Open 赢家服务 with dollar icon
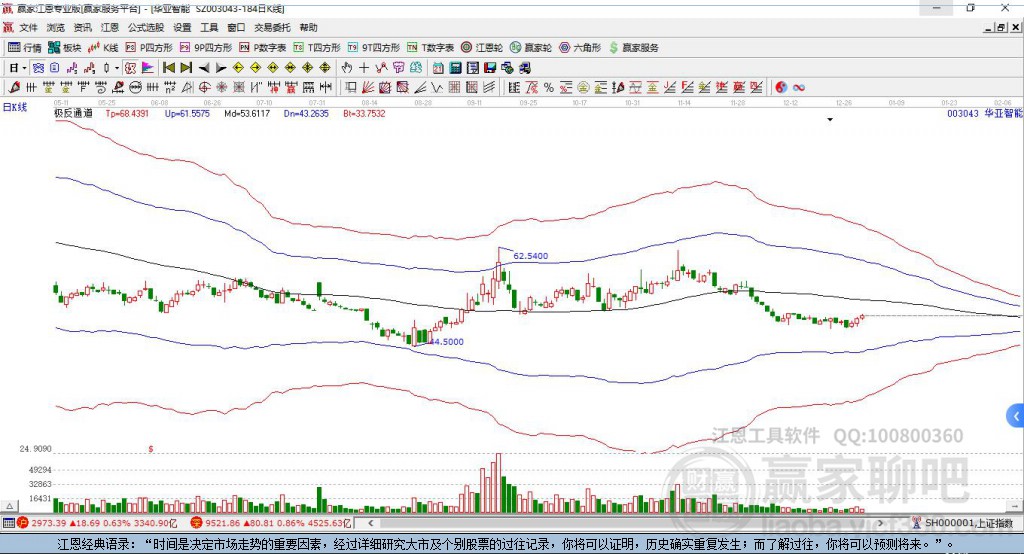1024x554 pixels. click(x=633, y=48)
